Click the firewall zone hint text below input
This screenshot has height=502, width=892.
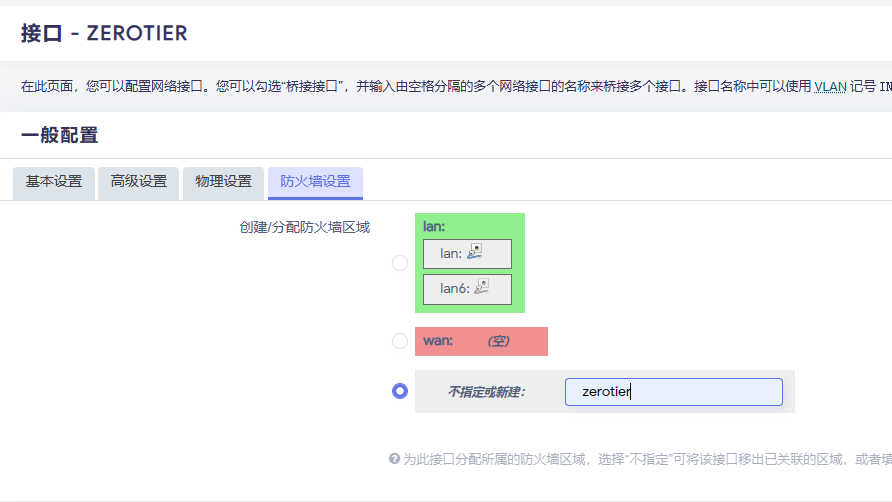(640, 459)
